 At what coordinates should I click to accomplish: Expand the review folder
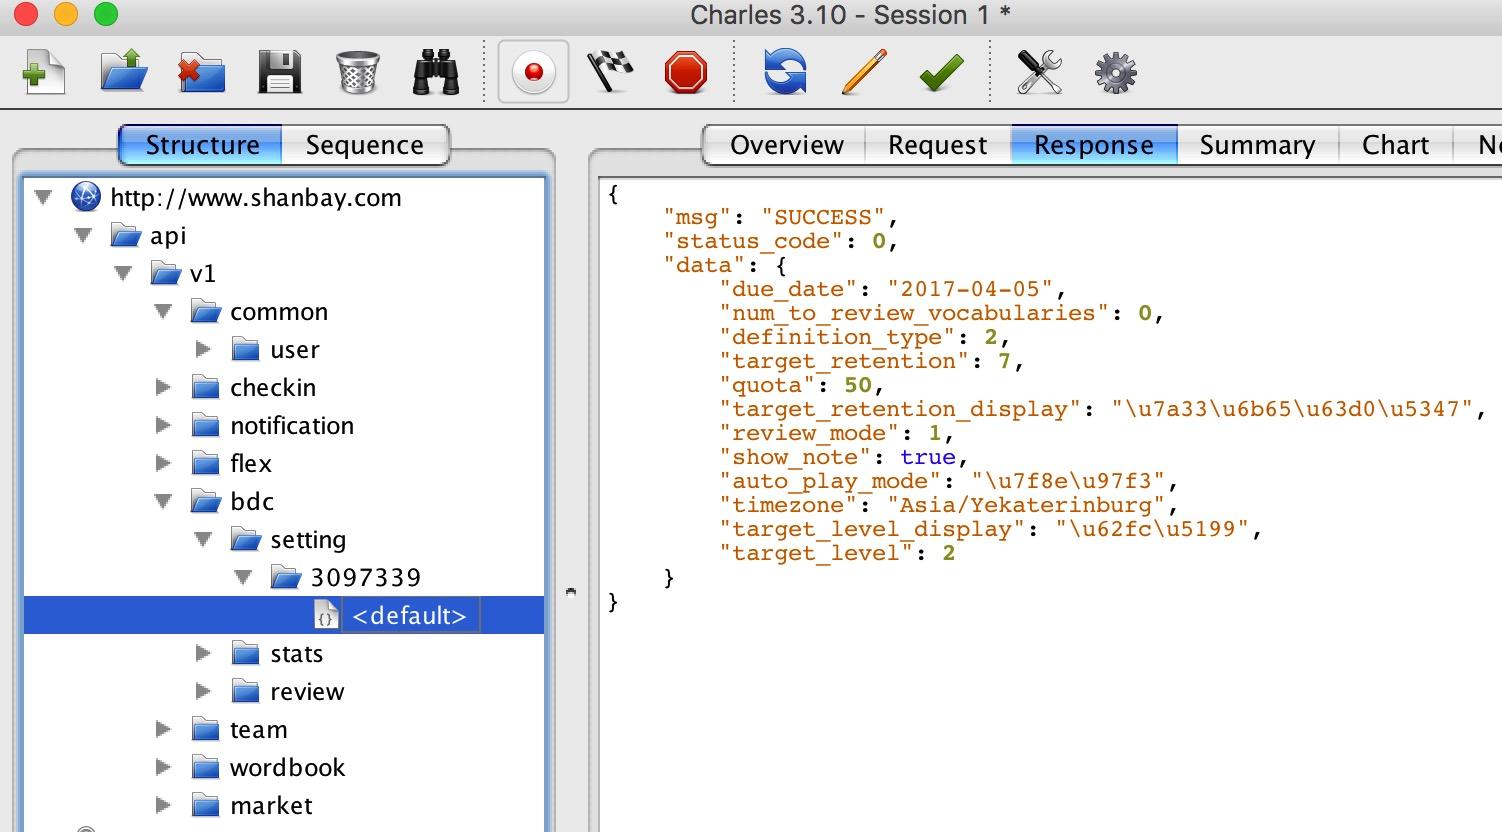click(203, 691)
